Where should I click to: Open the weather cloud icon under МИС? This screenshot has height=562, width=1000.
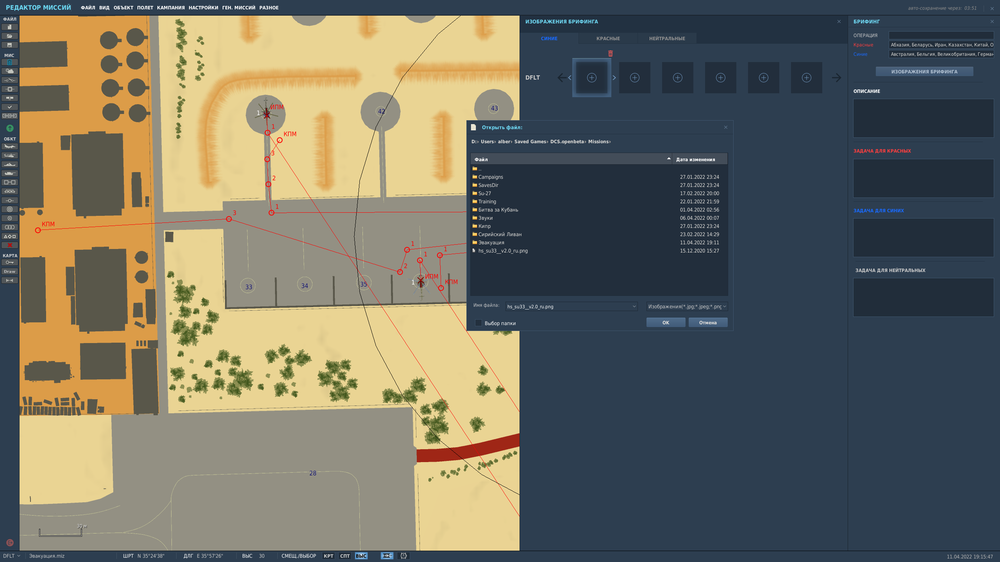point(10,71)
